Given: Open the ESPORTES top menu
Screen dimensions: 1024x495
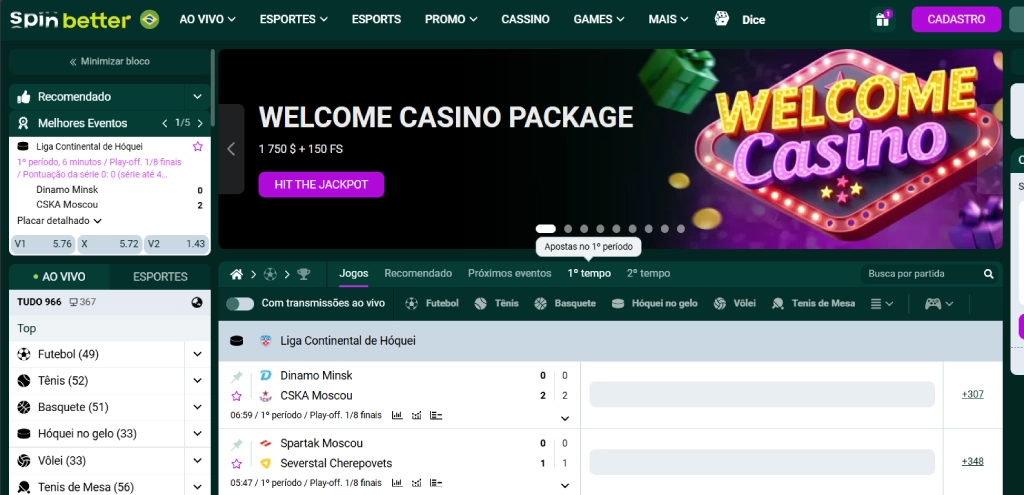Looking at the screenshot, I should coord(294,20).
